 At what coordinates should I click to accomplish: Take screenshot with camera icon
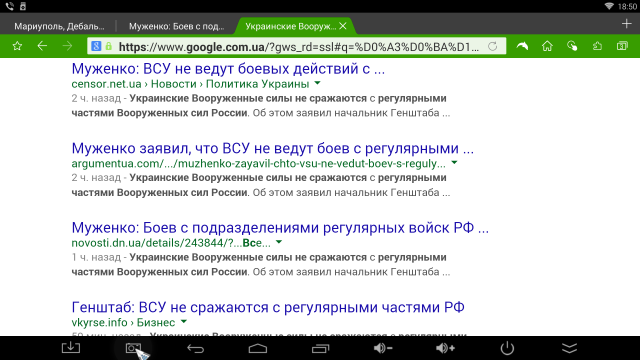pyautogui.click(x=133, y=348)
